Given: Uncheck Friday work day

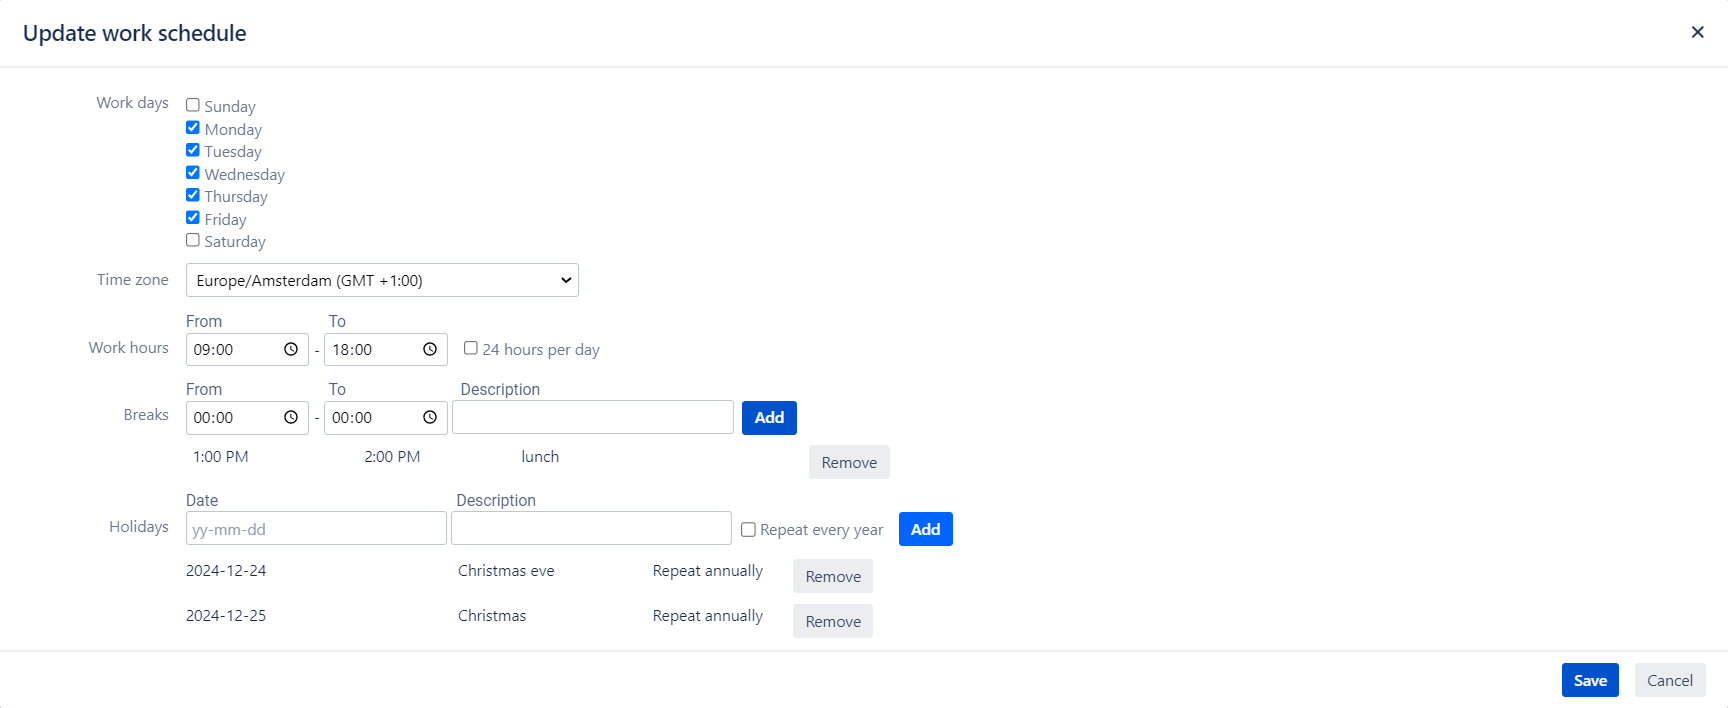Looking at the screenshot, I should (193, 218).
